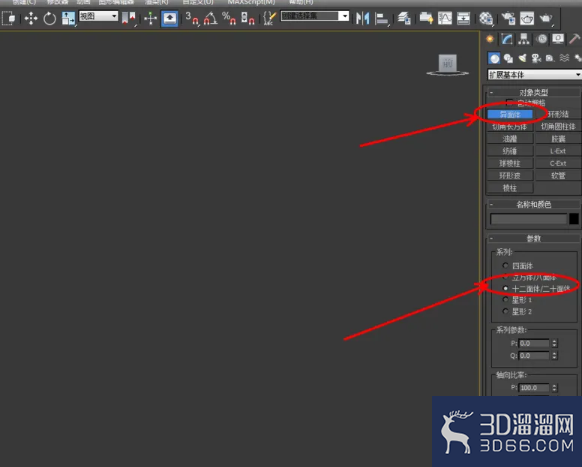Select the Lights category icon
Image resolution: width=582 pixels, height=467 pixels.
522,58
